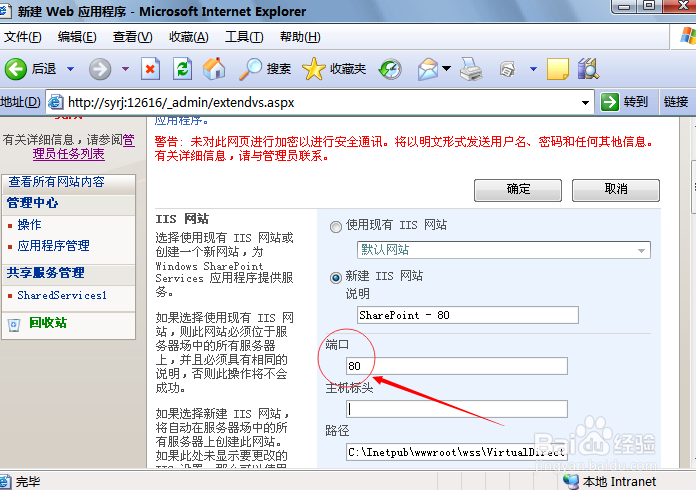Open SharedServices1 sidebar link
The width and height of the screenshot is (696, 490).
click(x=62, y=295)
